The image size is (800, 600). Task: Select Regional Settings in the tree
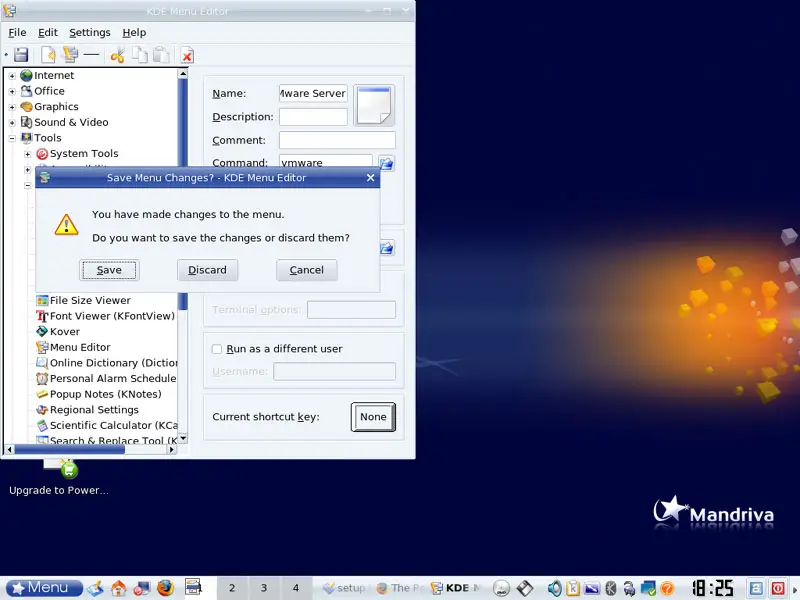(x=87, y=410)
